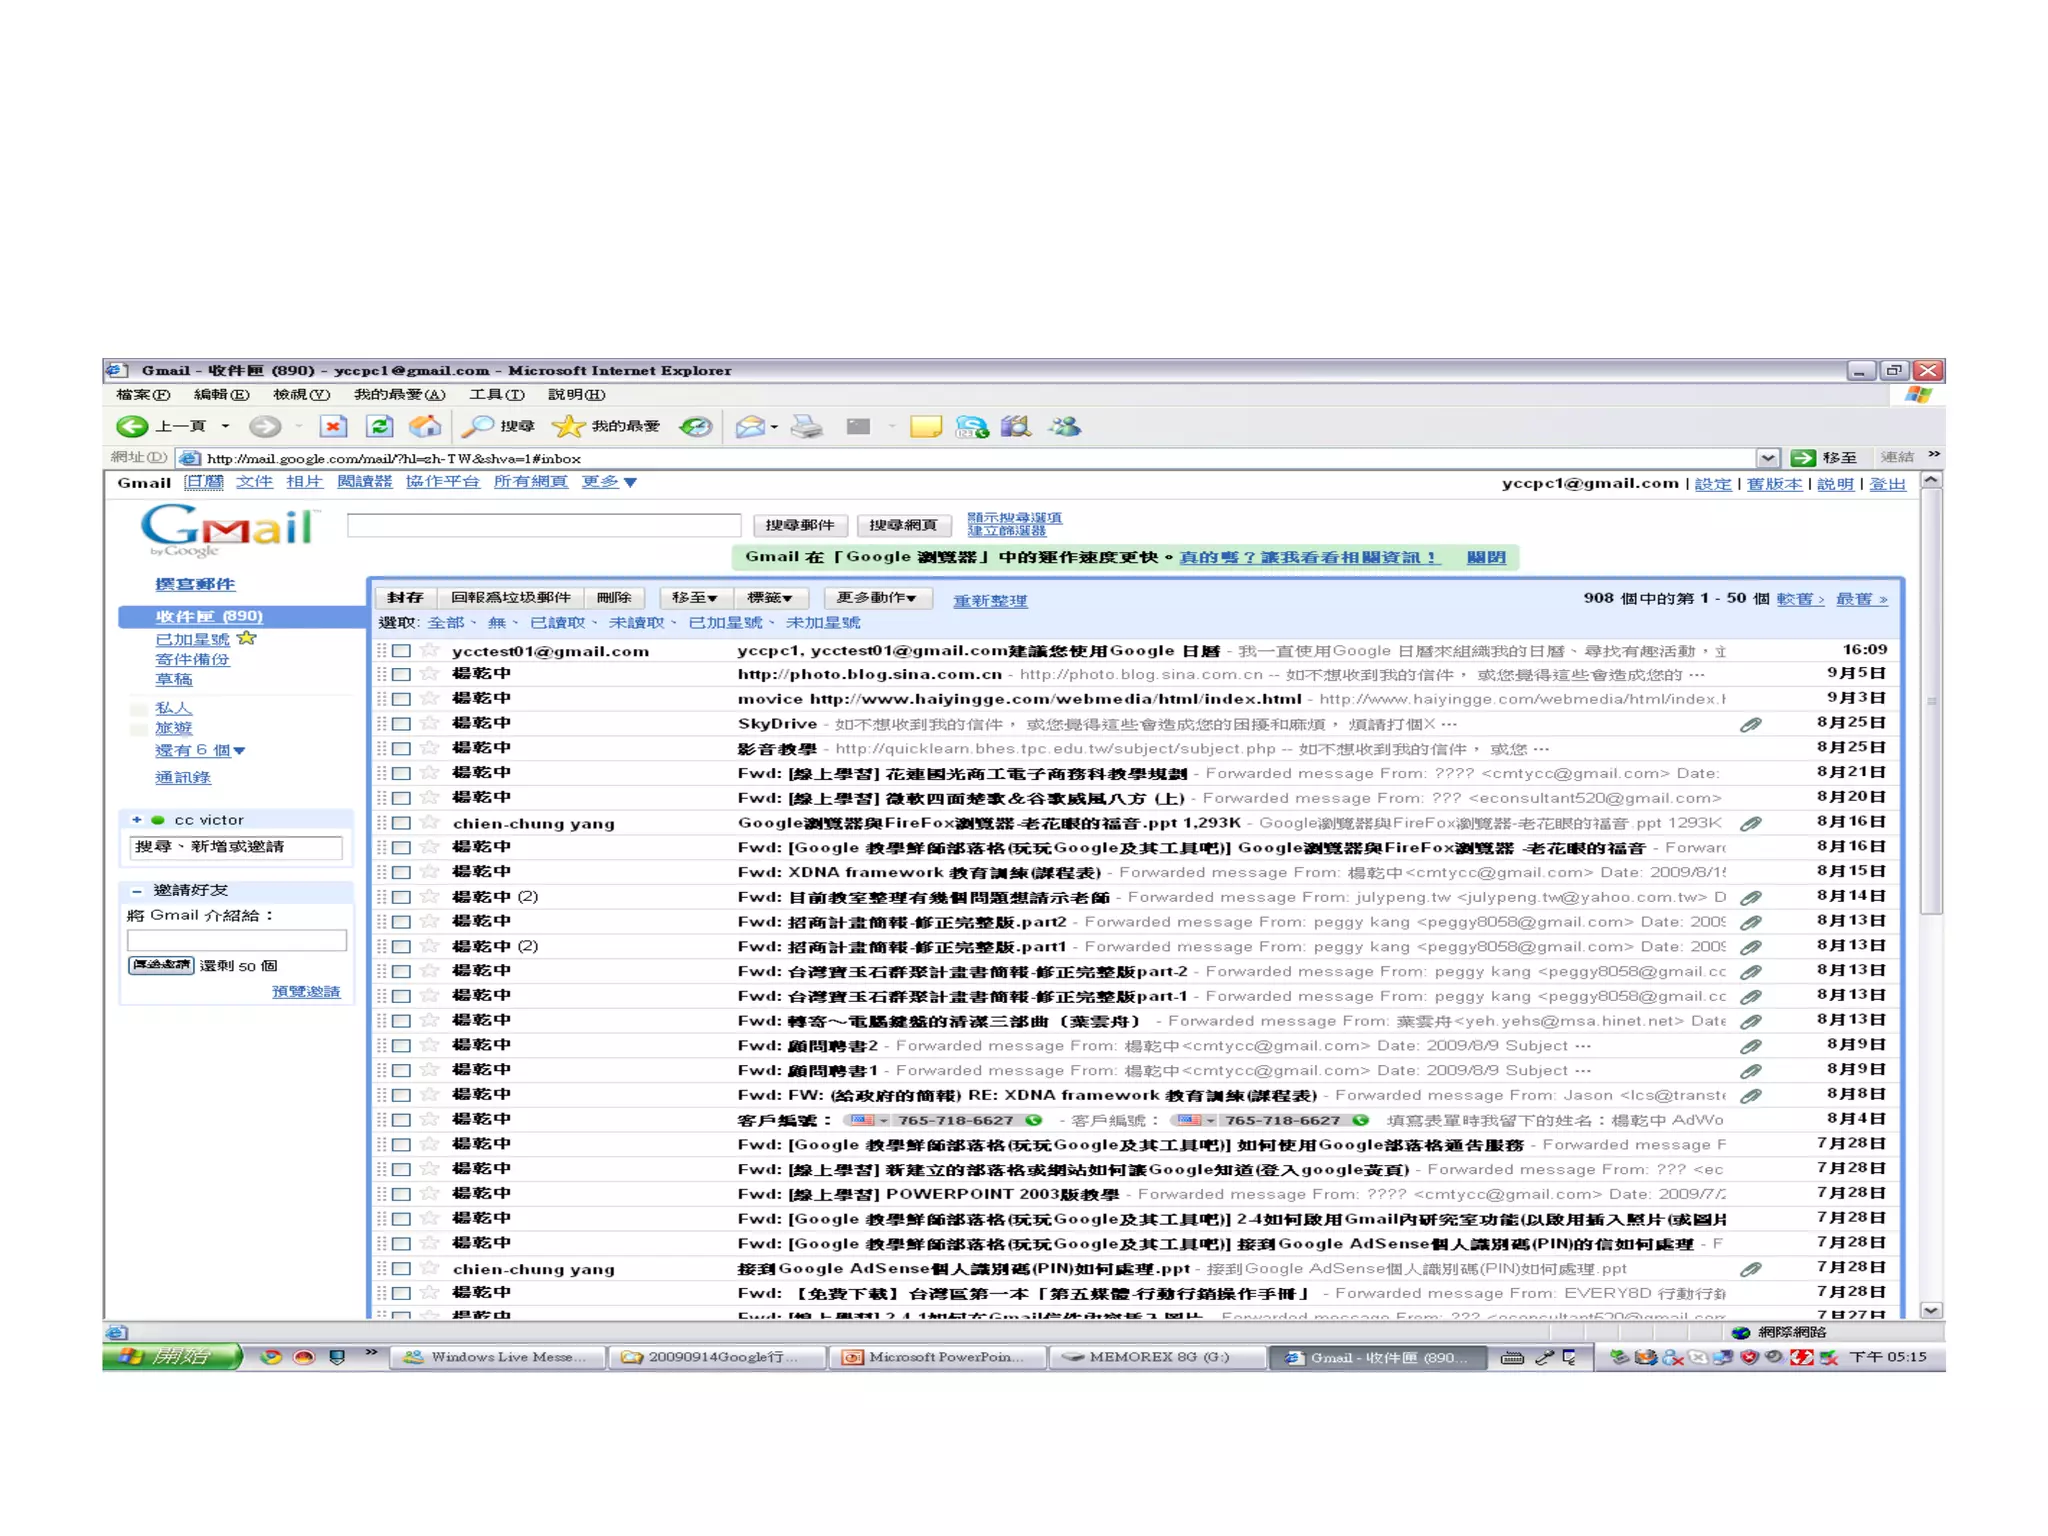Tick the checkbox for movice haiyingge email
The width and height of the screenshot is (2048, 1536).
(x=401, y=699)
